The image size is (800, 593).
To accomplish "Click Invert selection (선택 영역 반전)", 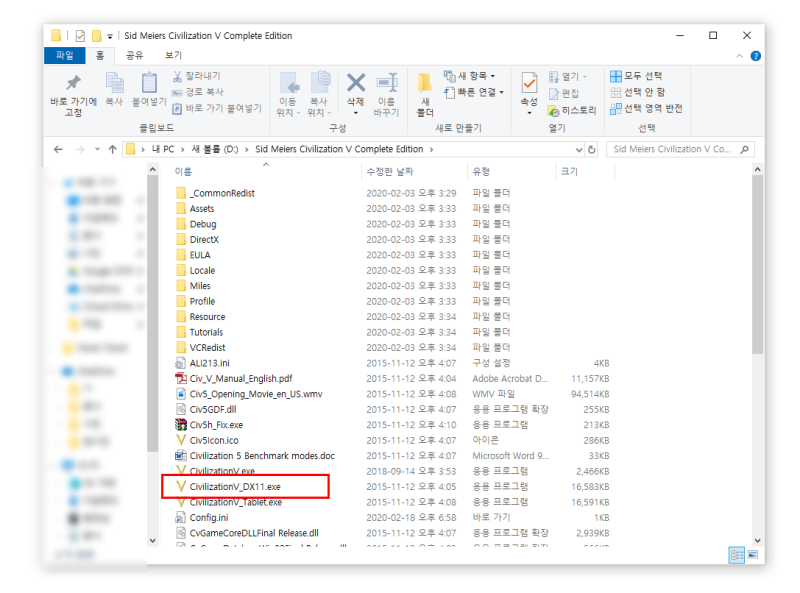I will click(x=646, y=108).
